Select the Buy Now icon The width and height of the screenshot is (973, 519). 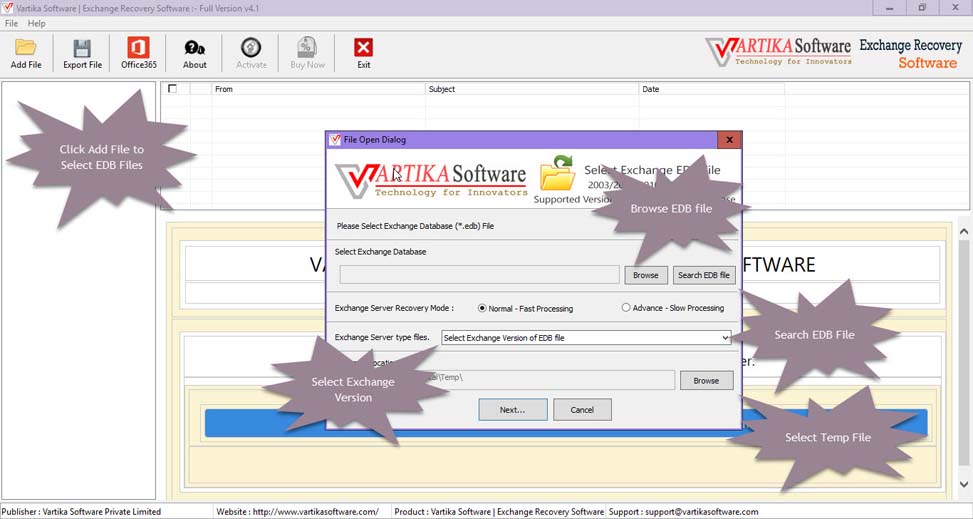point(307,53)
